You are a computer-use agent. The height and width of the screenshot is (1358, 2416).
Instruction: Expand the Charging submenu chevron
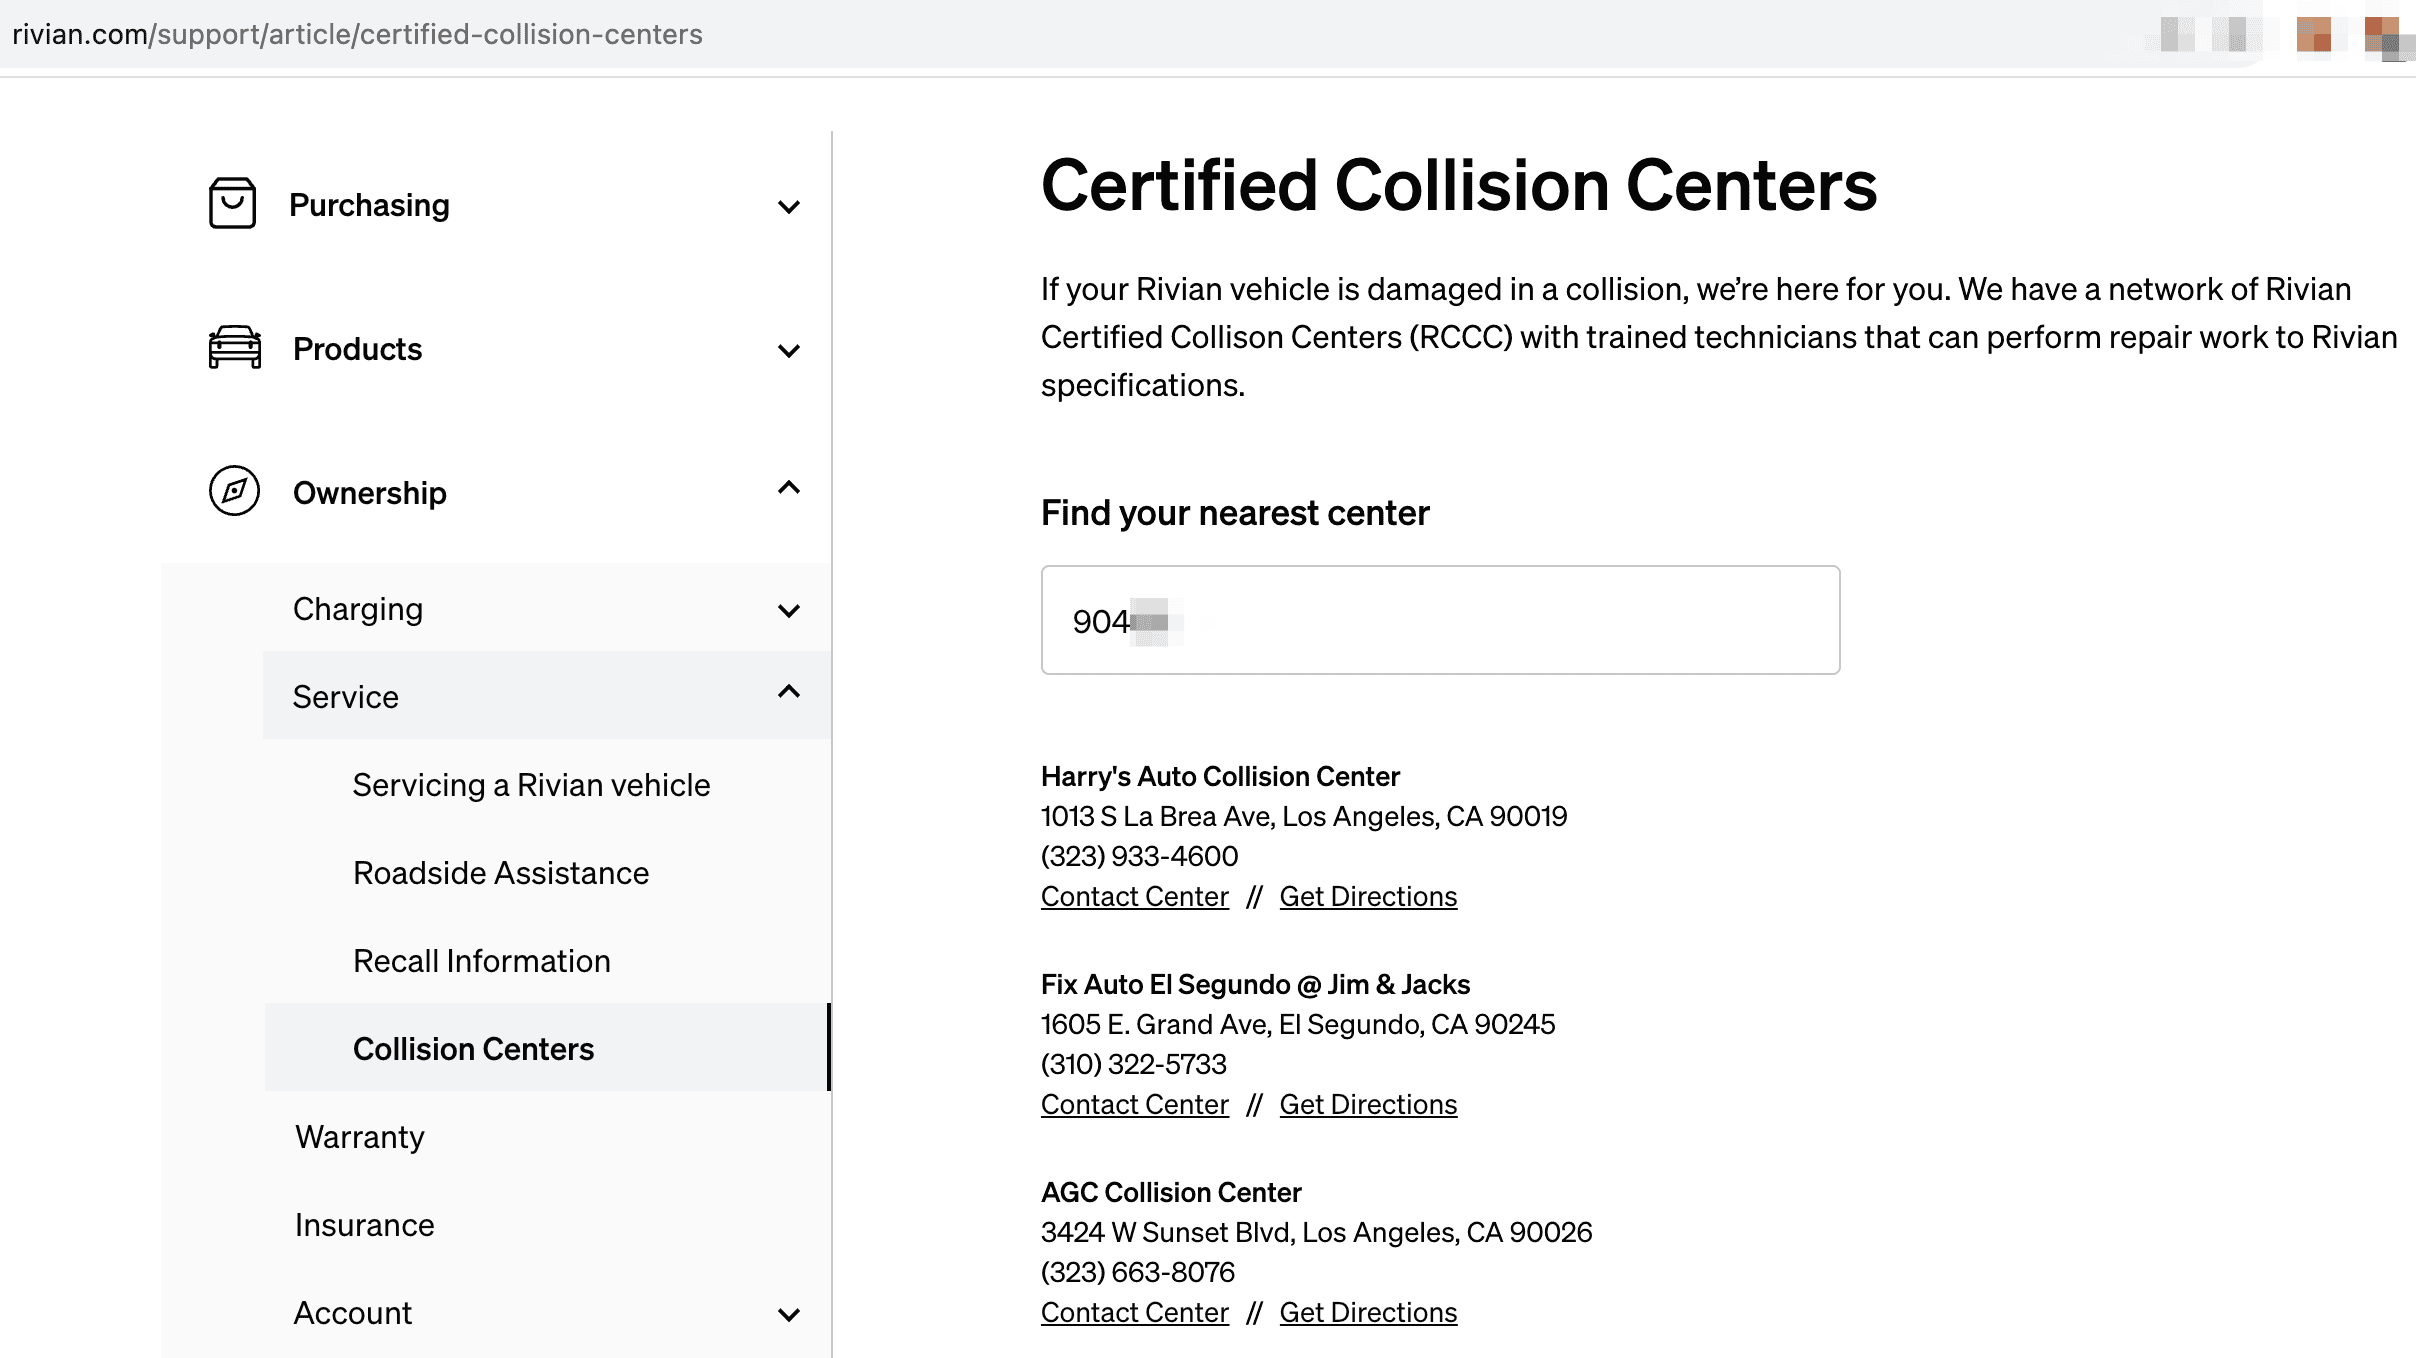[x=789, y=611]
